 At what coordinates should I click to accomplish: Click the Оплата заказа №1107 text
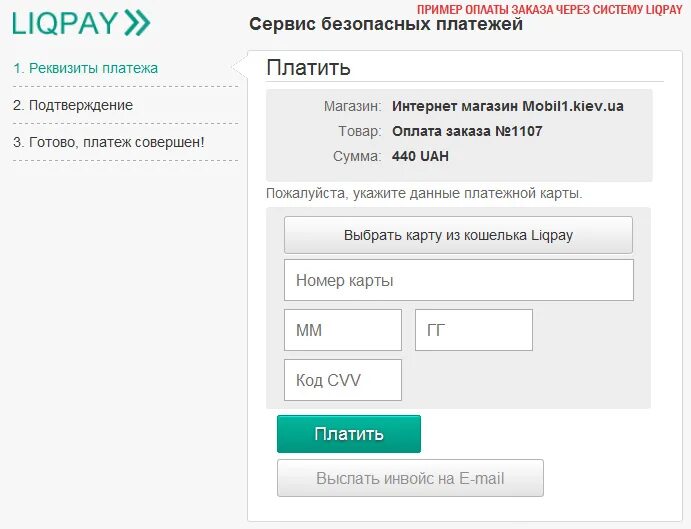point(467,131)
